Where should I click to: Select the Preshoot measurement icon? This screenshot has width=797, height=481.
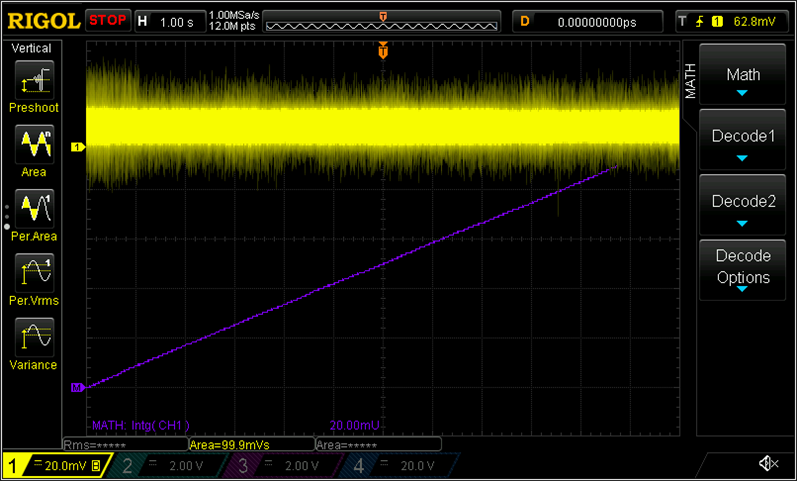click(x=33, y=79)
